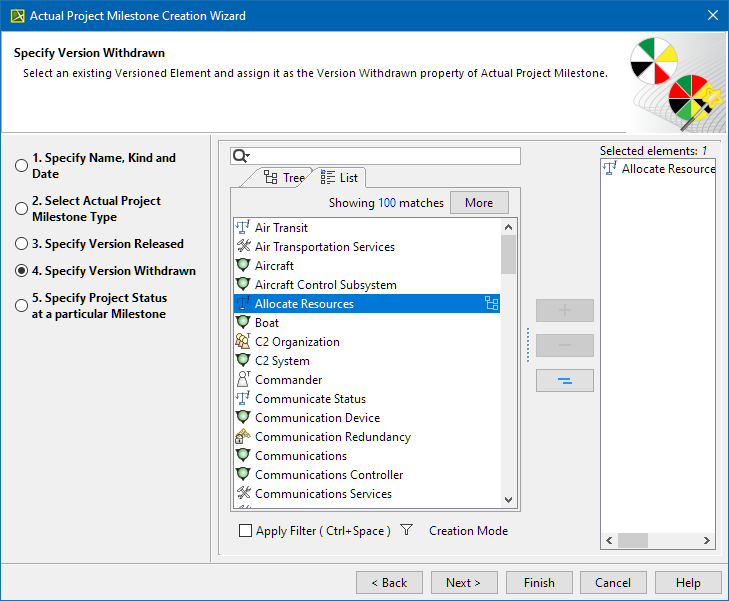Select step 3 Specify Version Released radio
729x601 pixels.
(21, 244)
